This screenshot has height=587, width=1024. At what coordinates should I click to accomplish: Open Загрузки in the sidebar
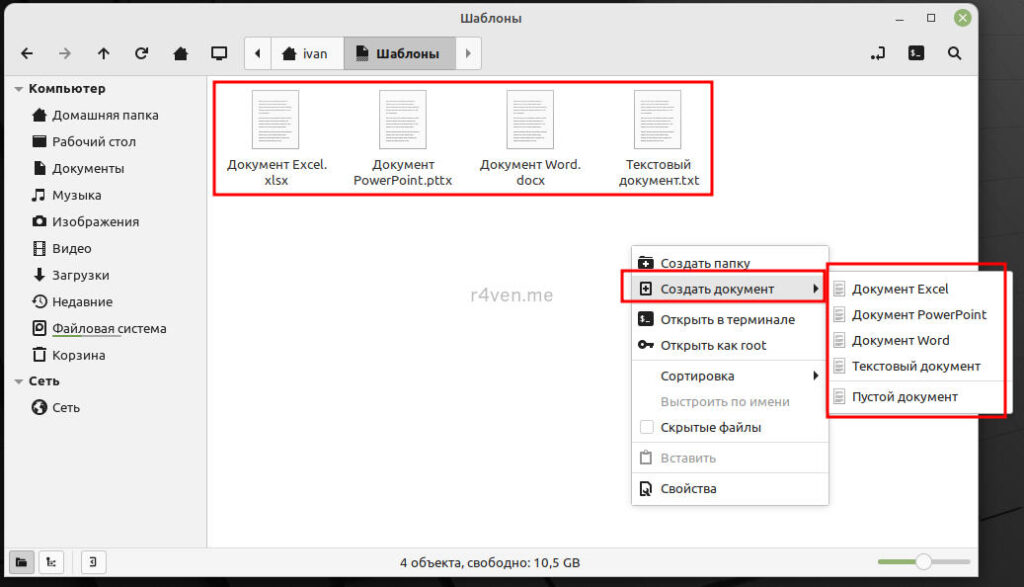pyautogui.click(x=80, y=275)
